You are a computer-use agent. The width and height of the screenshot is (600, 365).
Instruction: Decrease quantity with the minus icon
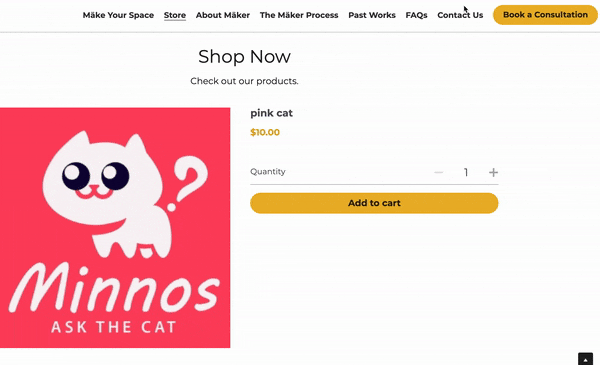439,173
